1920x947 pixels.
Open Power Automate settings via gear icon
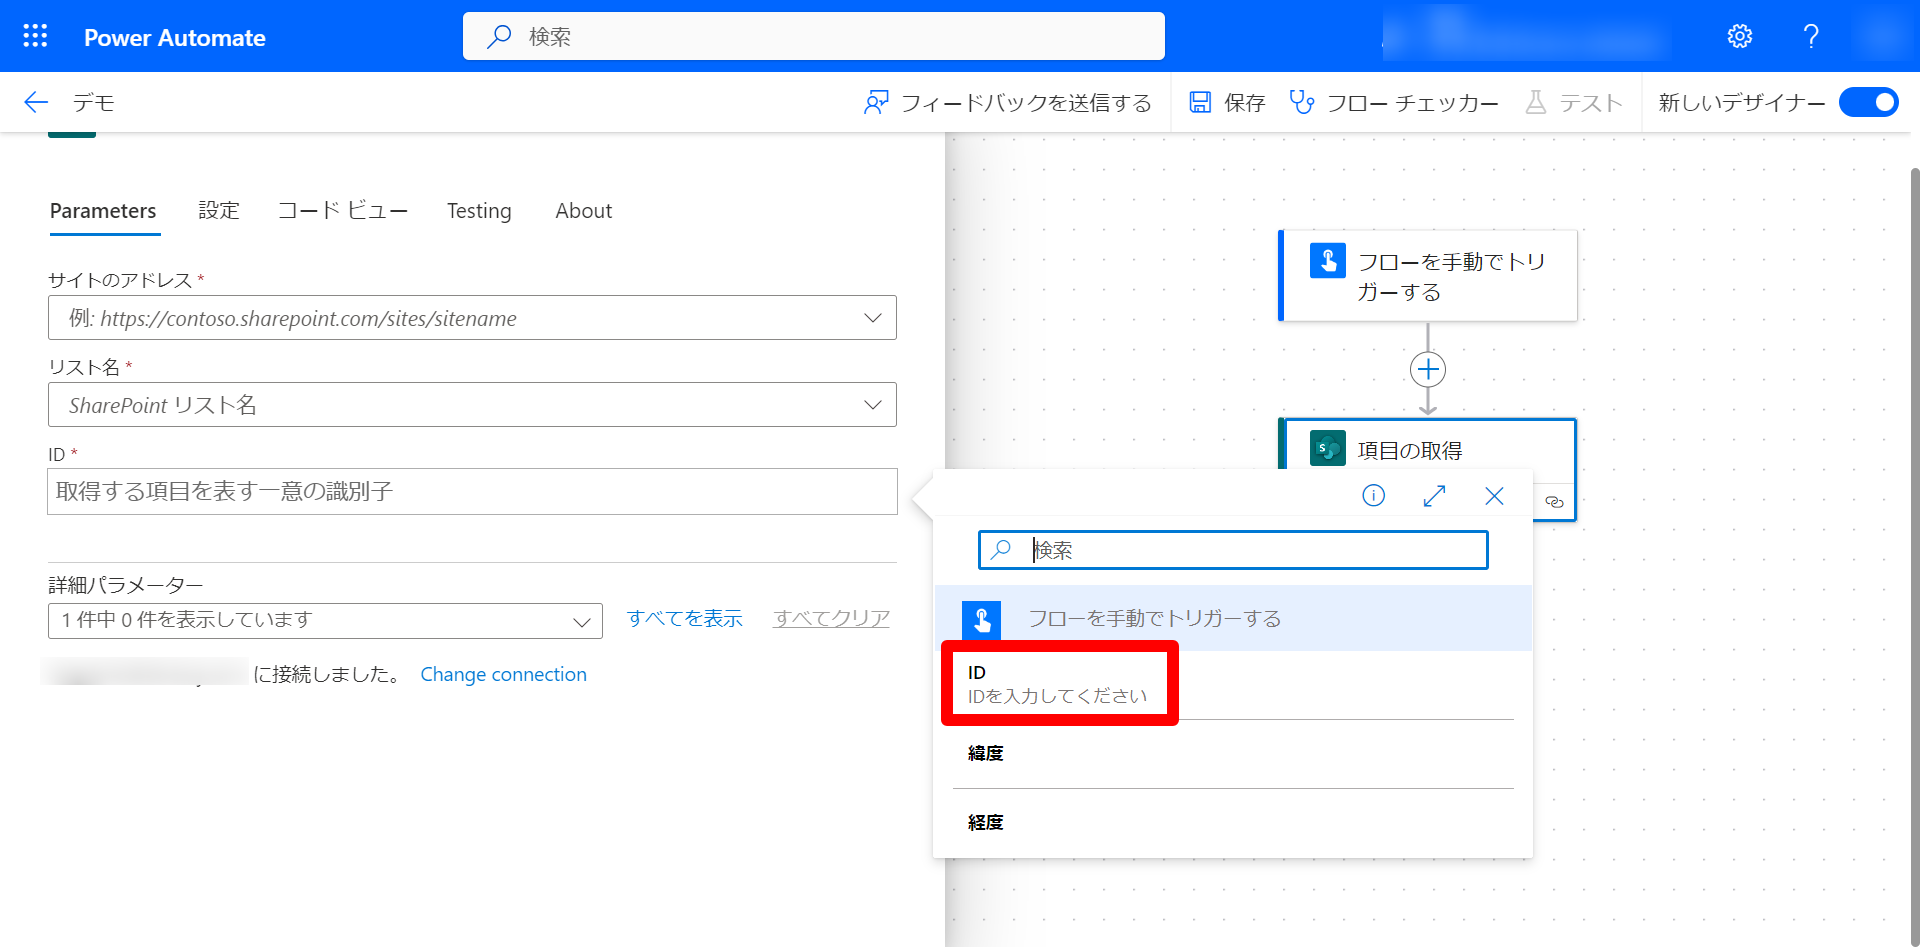tap(1739, 36)
